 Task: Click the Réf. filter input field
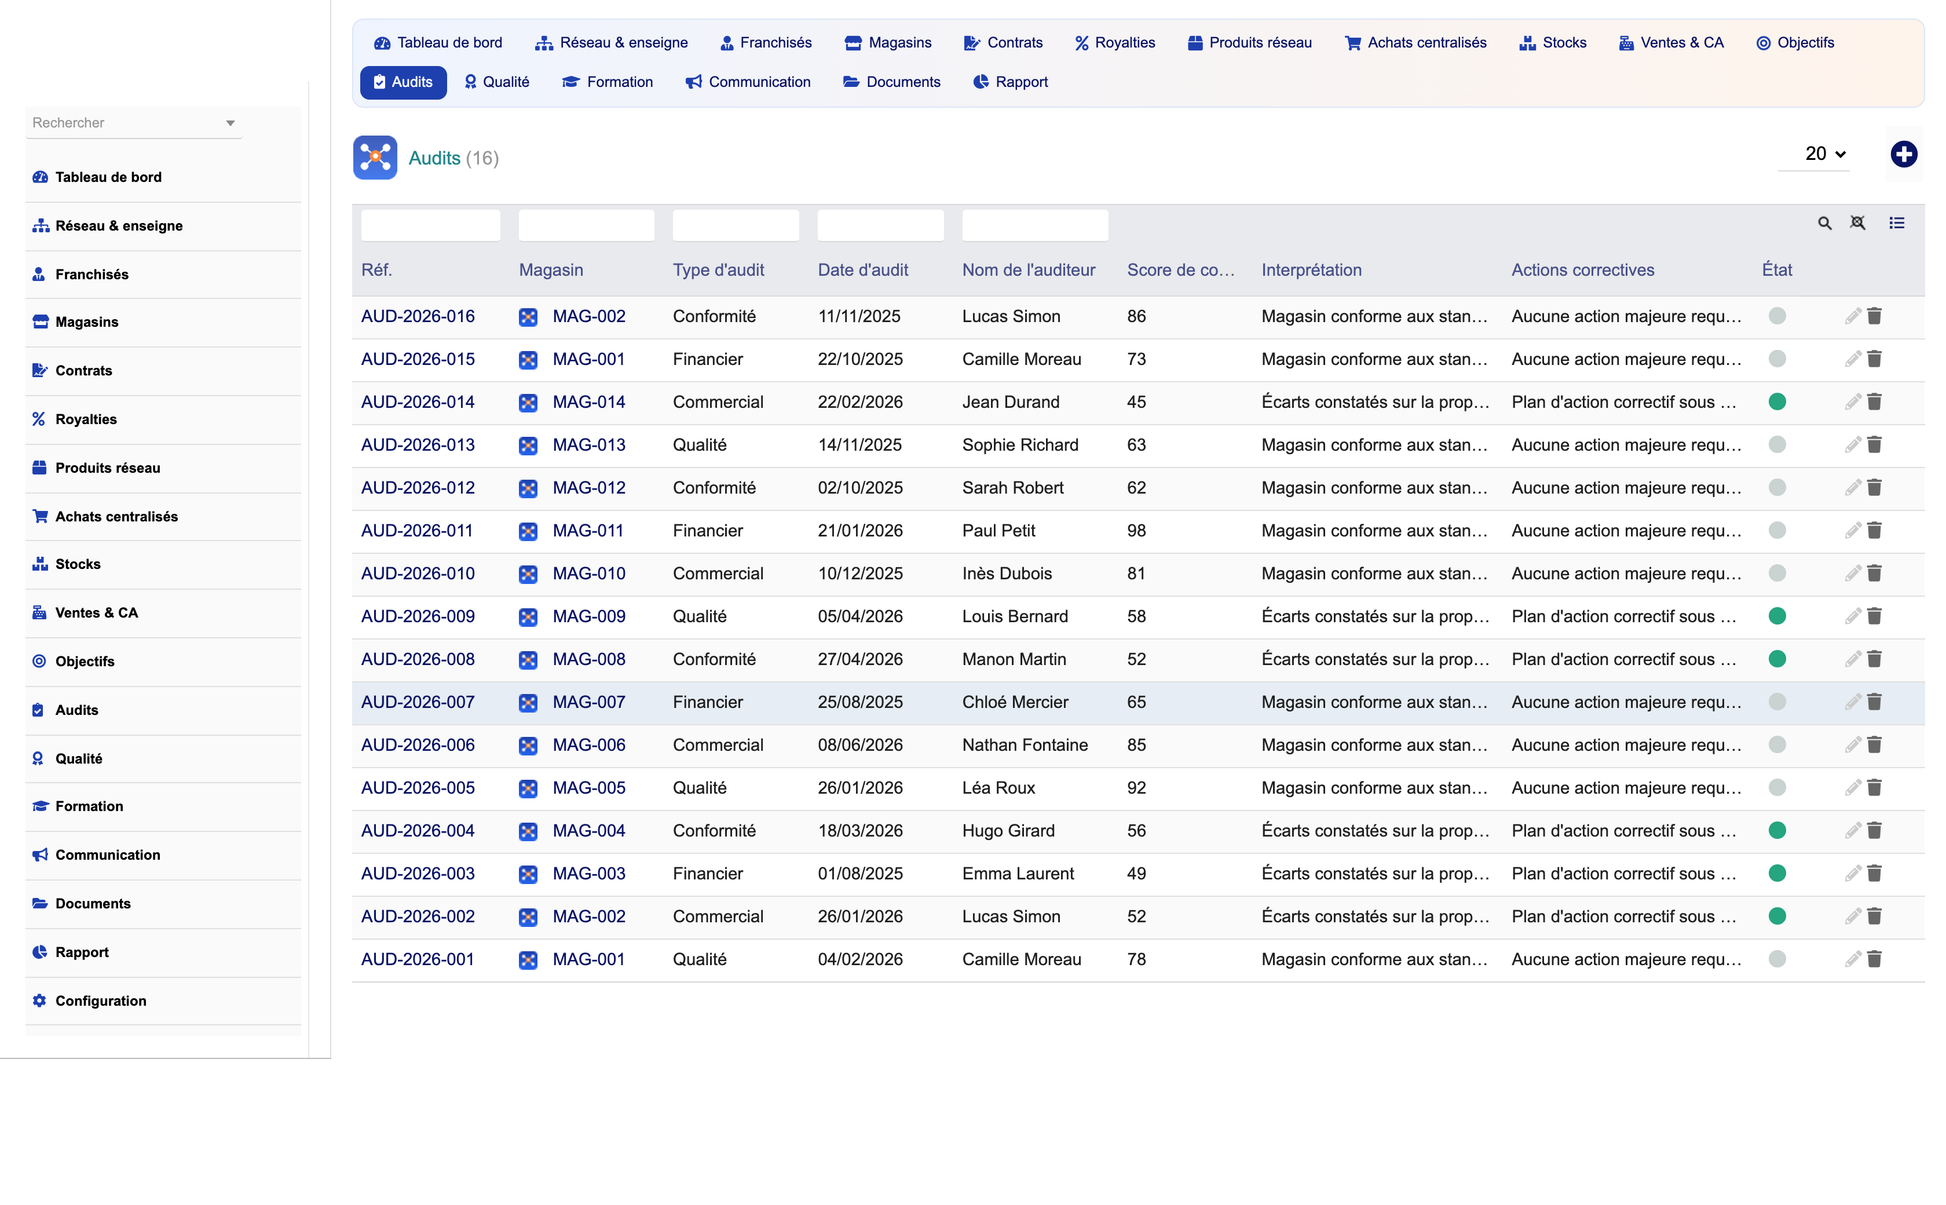coord(431,225)
